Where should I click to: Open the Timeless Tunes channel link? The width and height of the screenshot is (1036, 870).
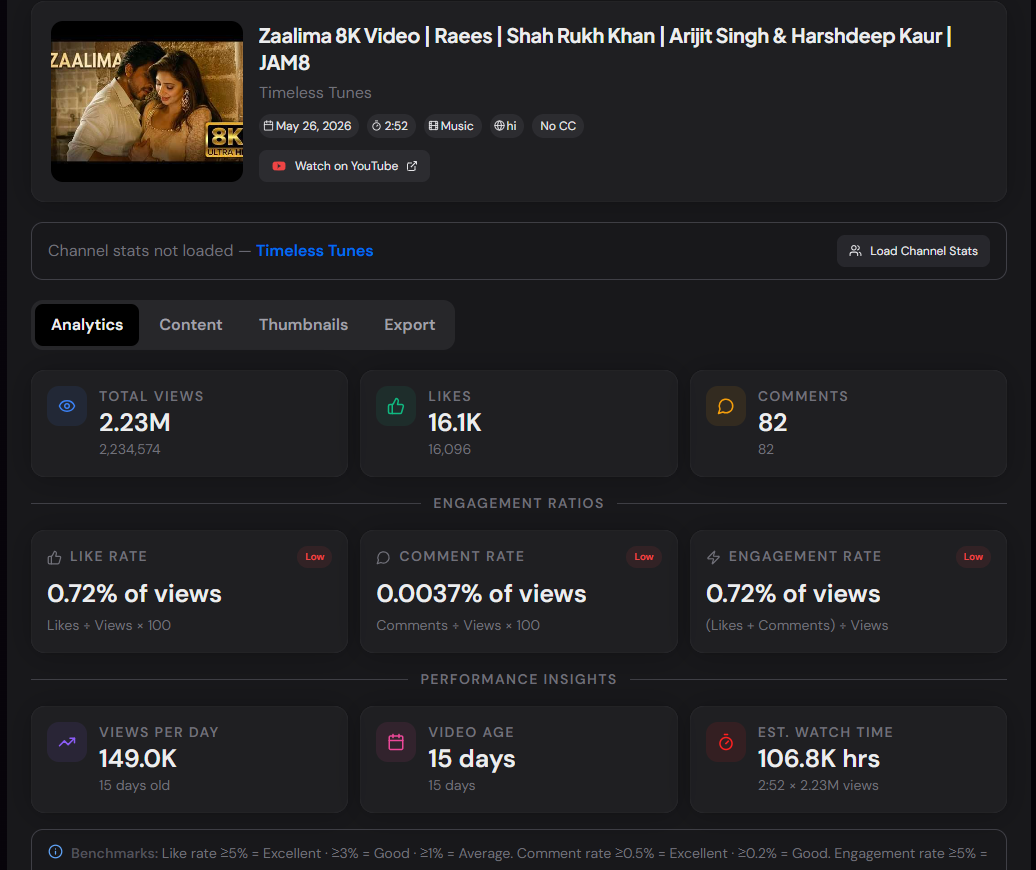[x=314, y=251]
